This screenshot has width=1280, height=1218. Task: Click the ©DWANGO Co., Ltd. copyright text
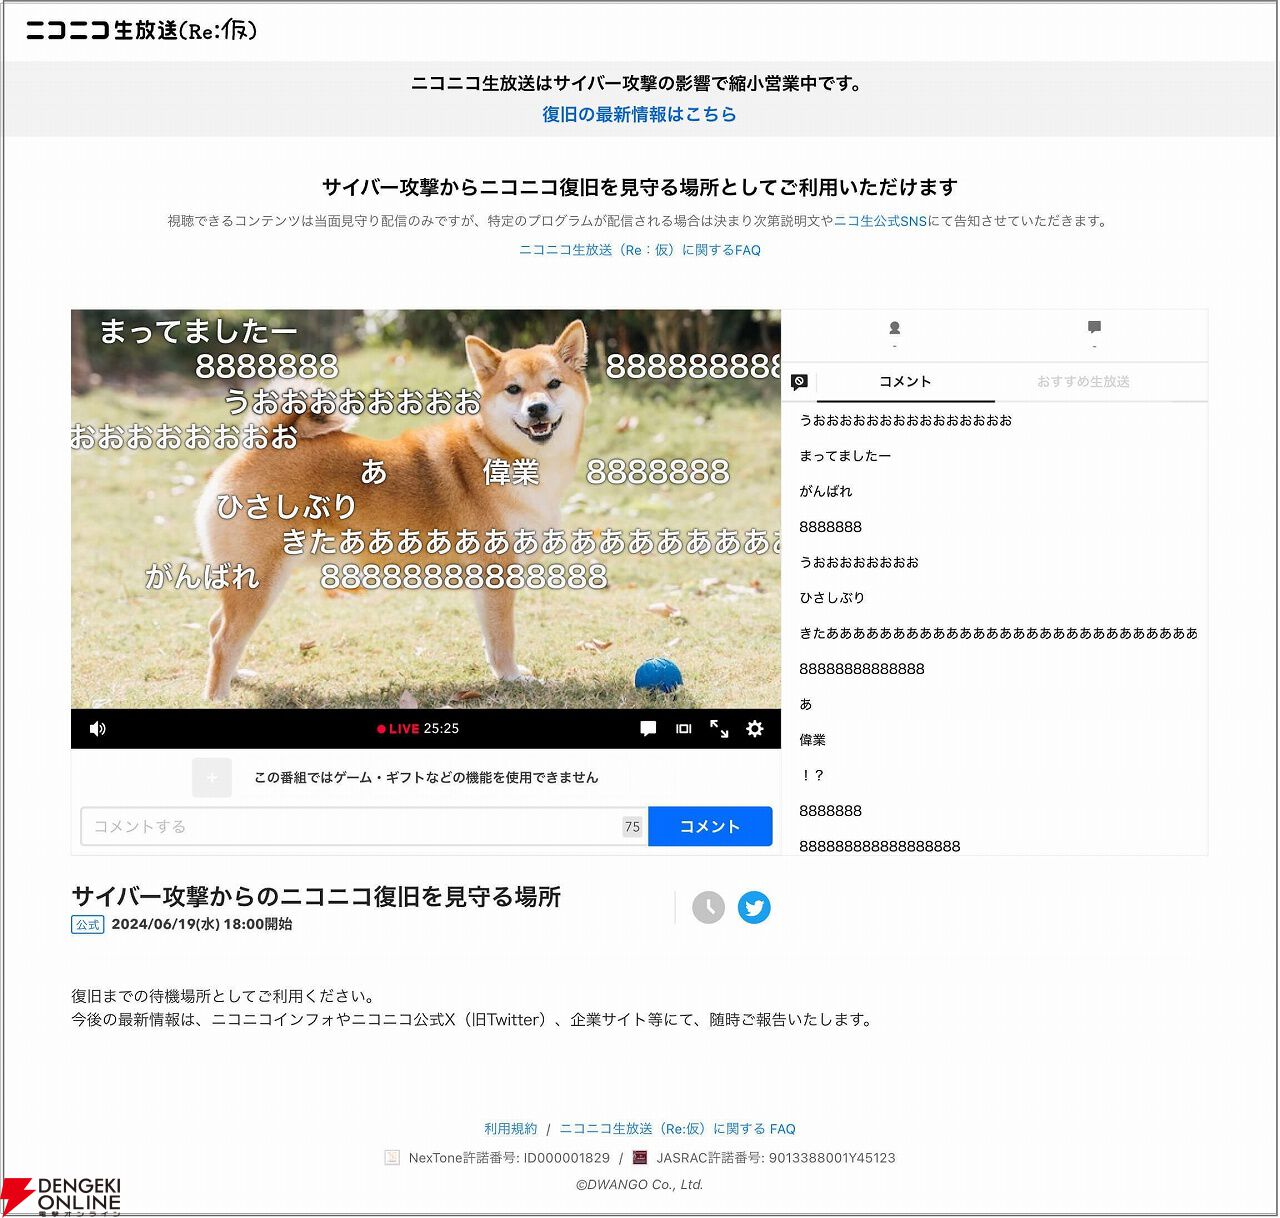(640, 1184)
